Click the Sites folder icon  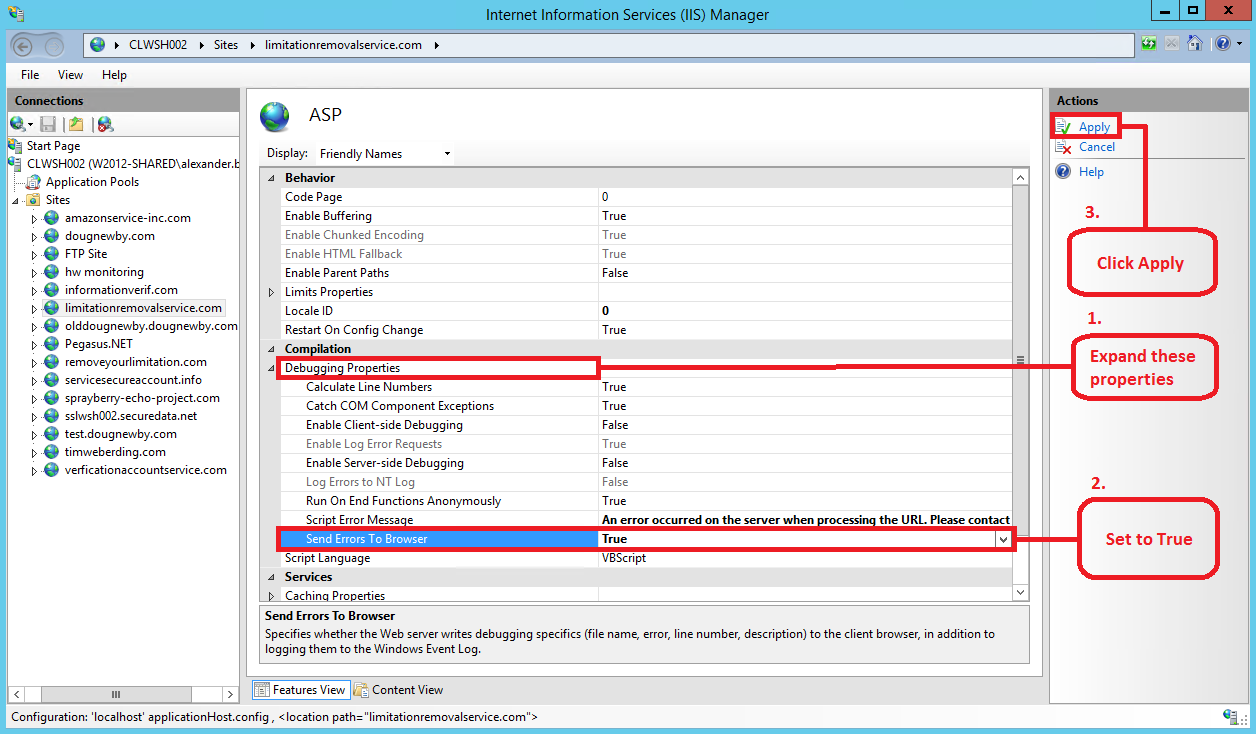33,200
